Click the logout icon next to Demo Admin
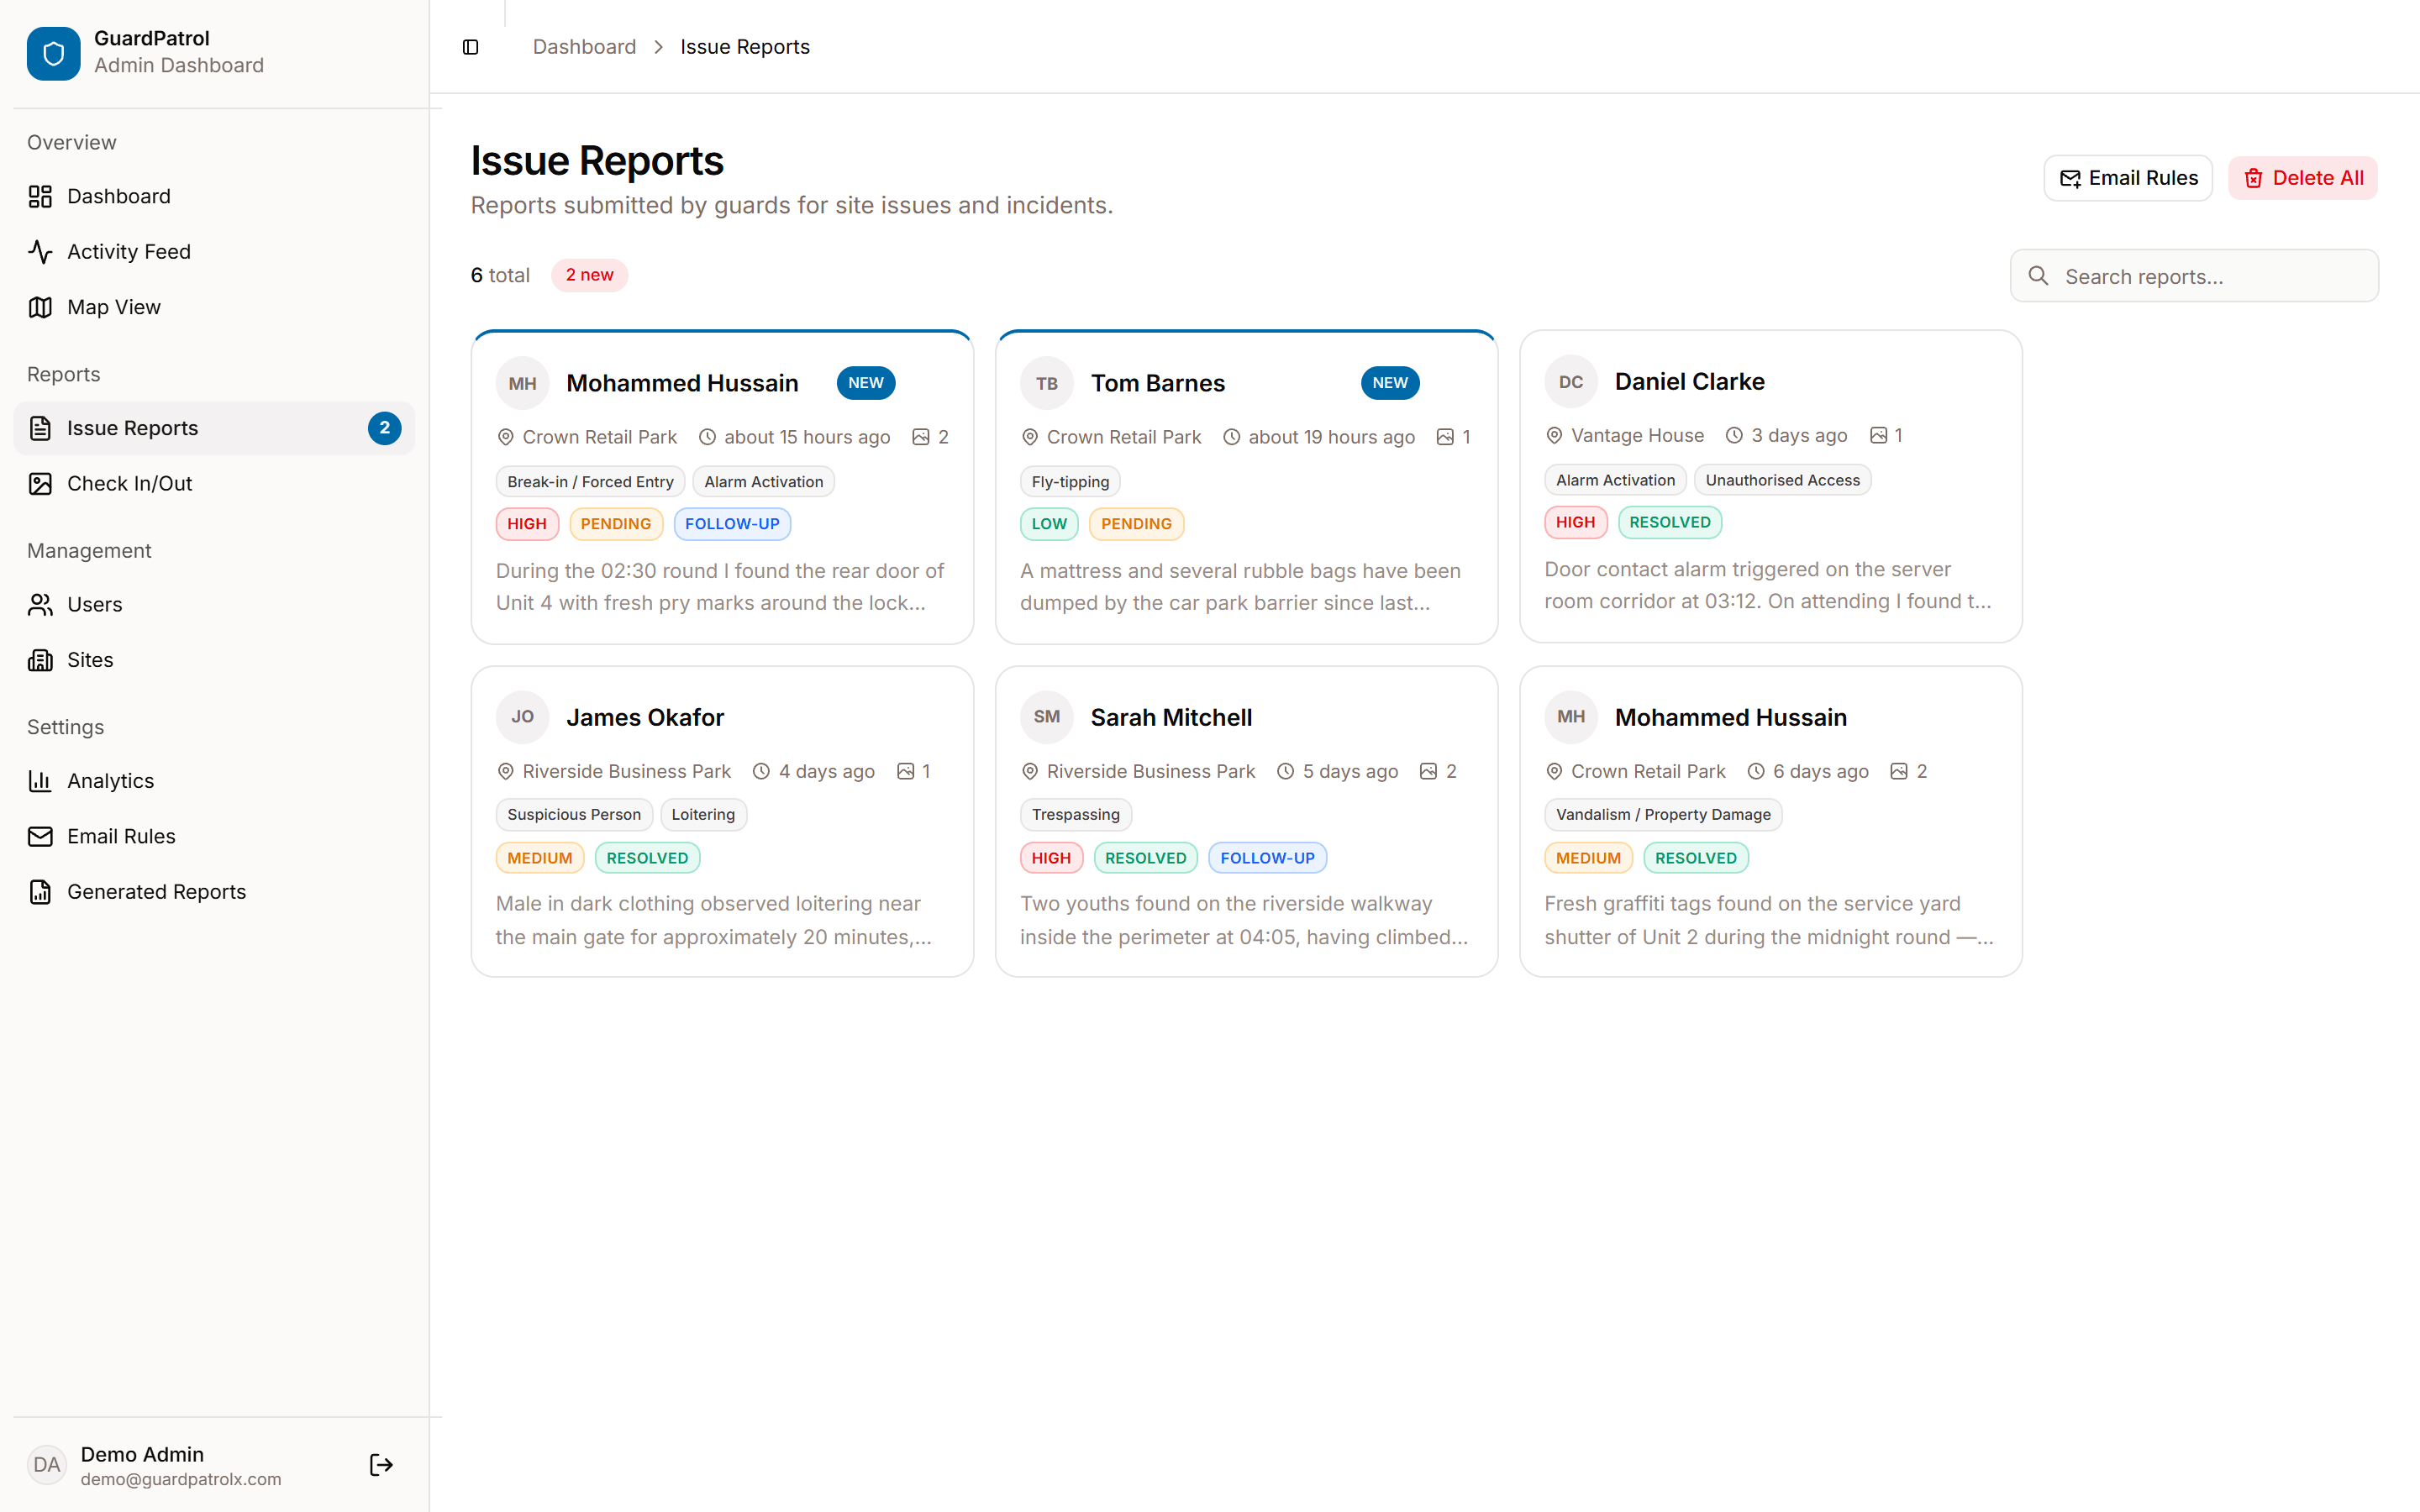Viewport: 2420px width, 1512px height. pos(381,1465)
